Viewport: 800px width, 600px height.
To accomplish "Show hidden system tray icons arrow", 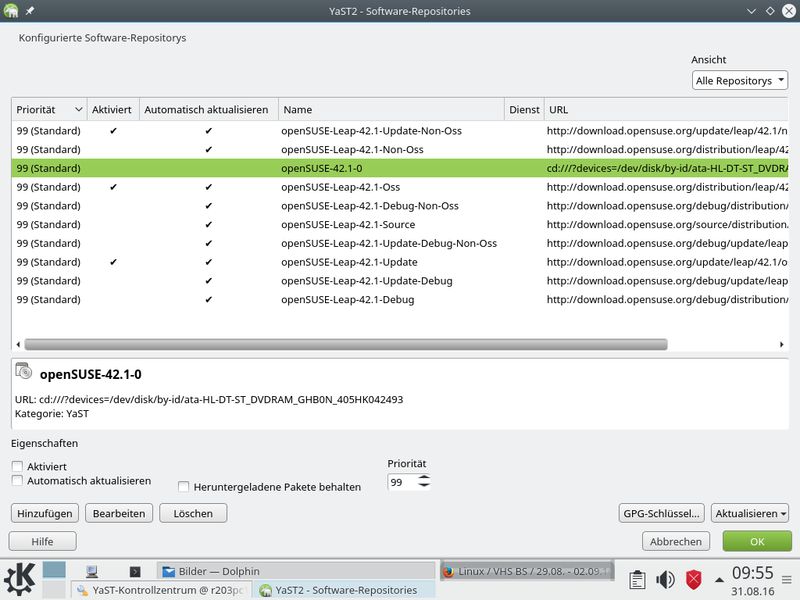I will tap(719, 580).
